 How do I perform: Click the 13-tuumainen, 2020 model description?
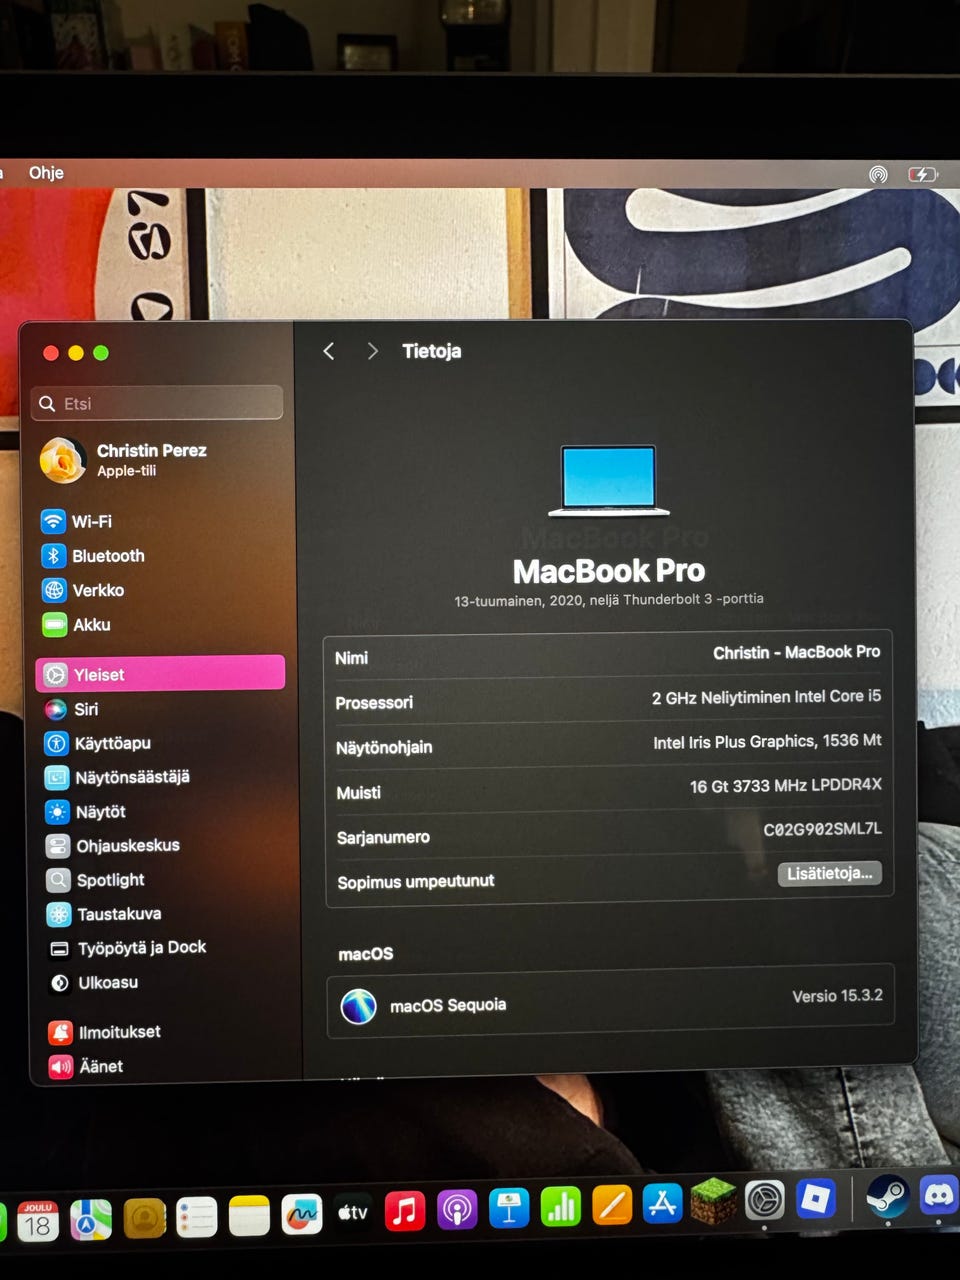[x=609, y=600]
